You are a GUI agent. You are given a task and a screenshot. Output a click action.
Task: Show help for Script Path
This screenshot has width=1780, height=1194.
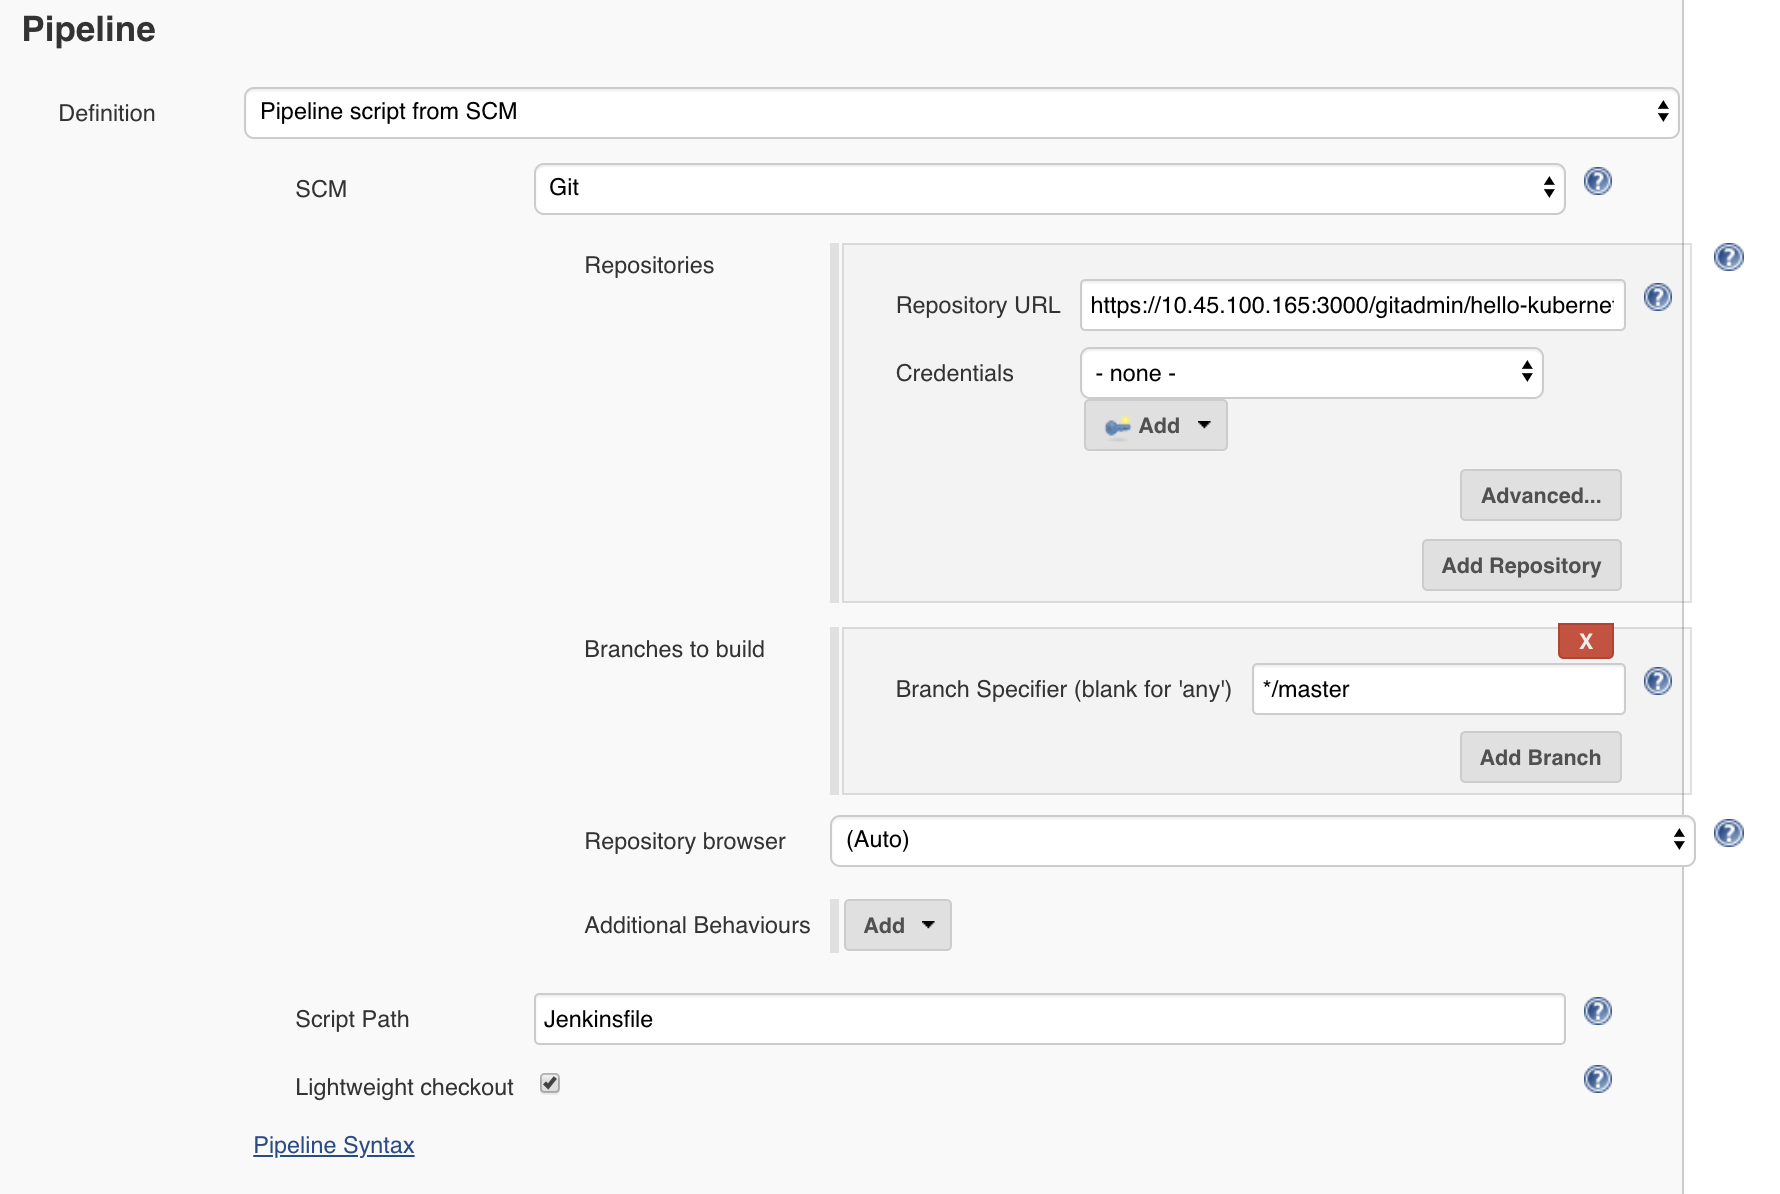click(x=1598, y=1011)
